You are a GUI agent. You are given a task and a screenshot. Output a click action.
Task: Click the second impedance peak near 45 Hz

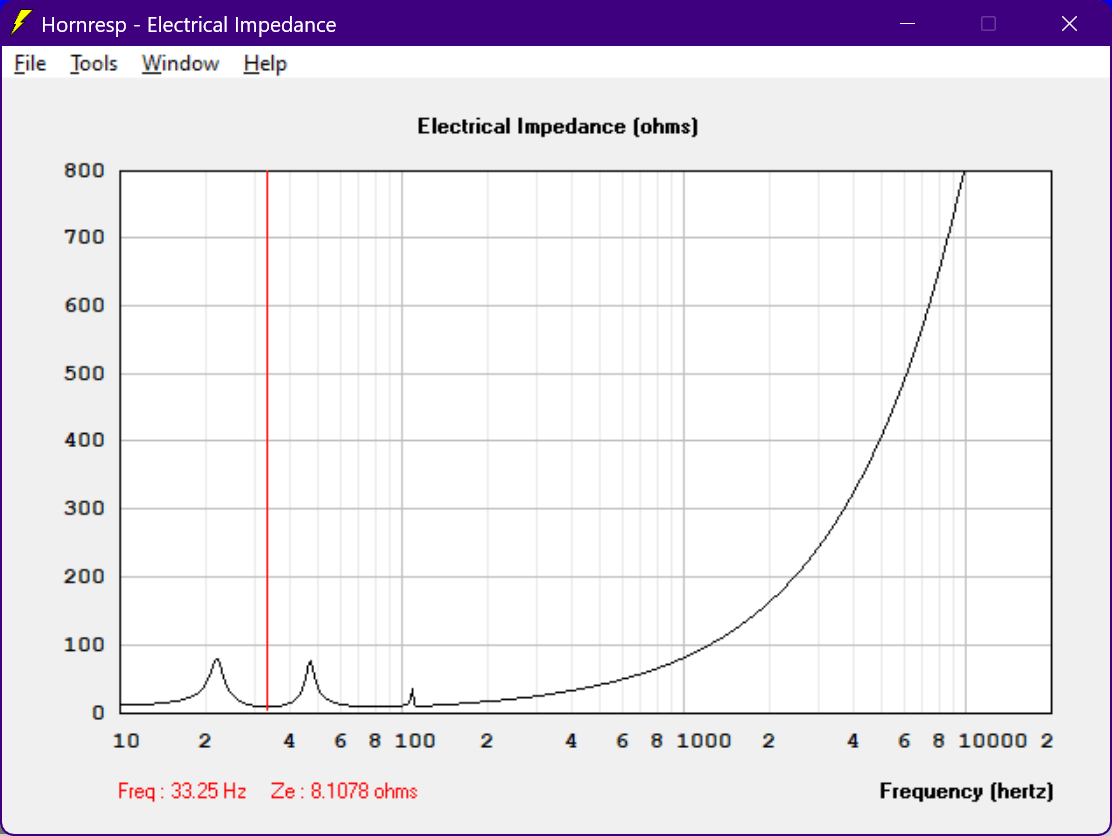coord(310,664)
